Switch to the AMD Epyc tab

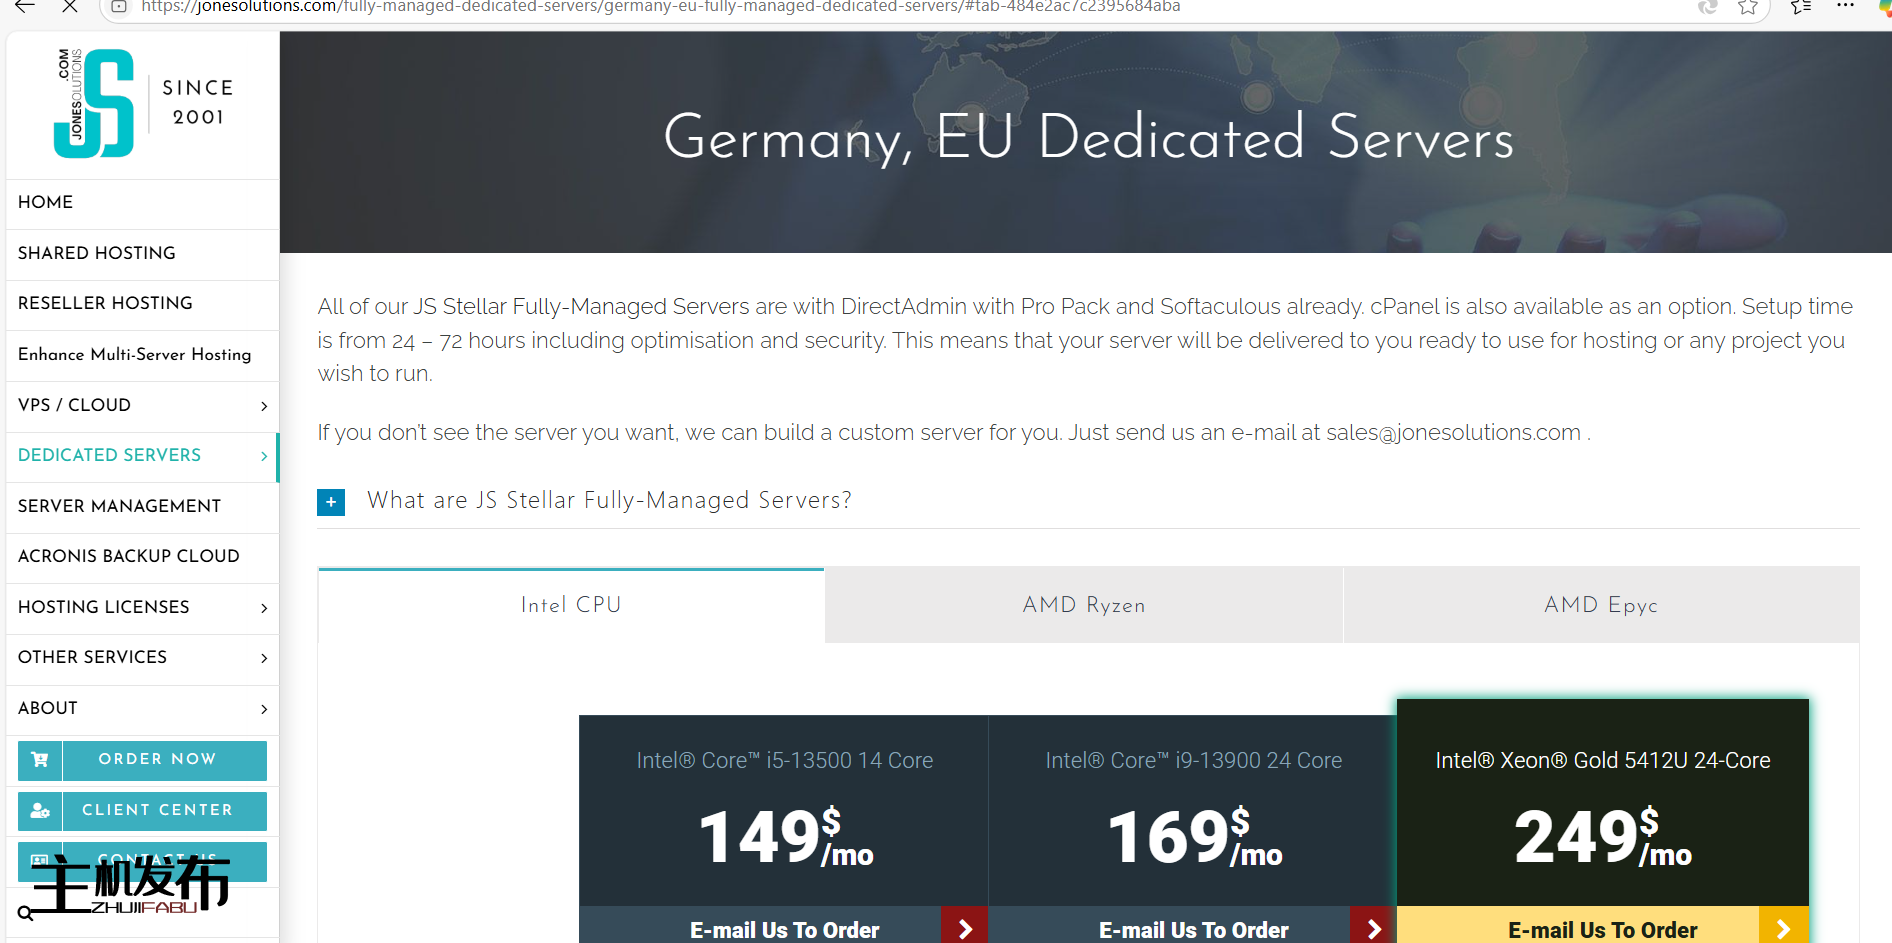coord(1600,605)
